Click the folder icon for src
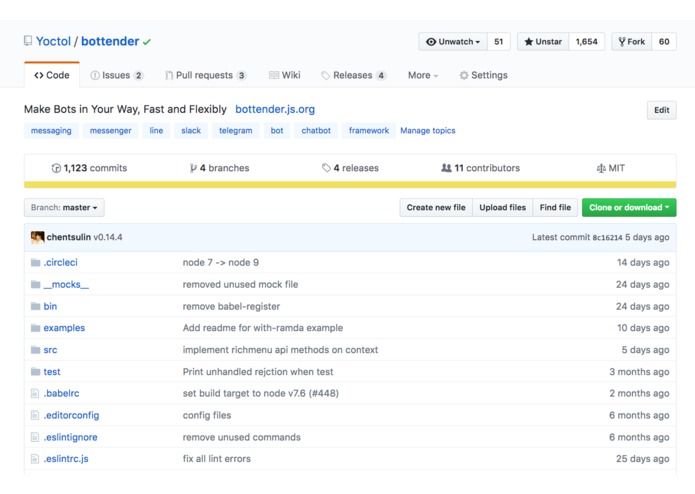This screenshot has width=695, height=494. (x=35, y=350)
